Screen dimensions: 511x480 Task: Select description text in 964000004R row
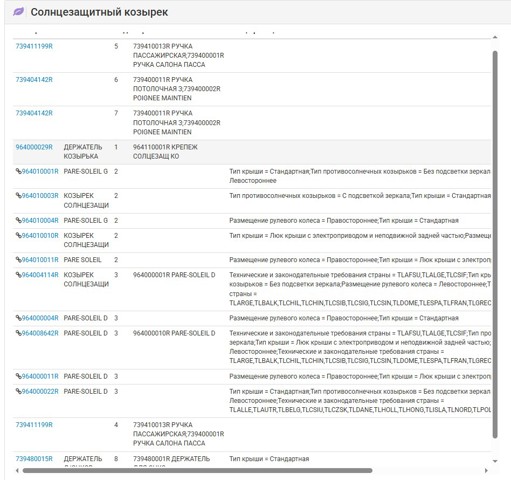[x=344, y=318]
